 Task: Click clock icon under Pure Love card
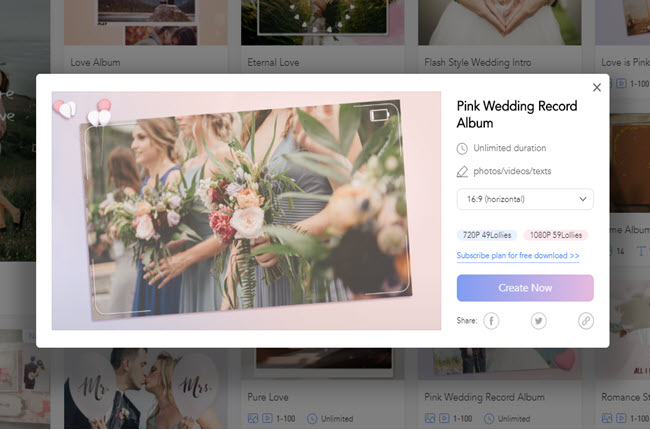click(312, 418)
